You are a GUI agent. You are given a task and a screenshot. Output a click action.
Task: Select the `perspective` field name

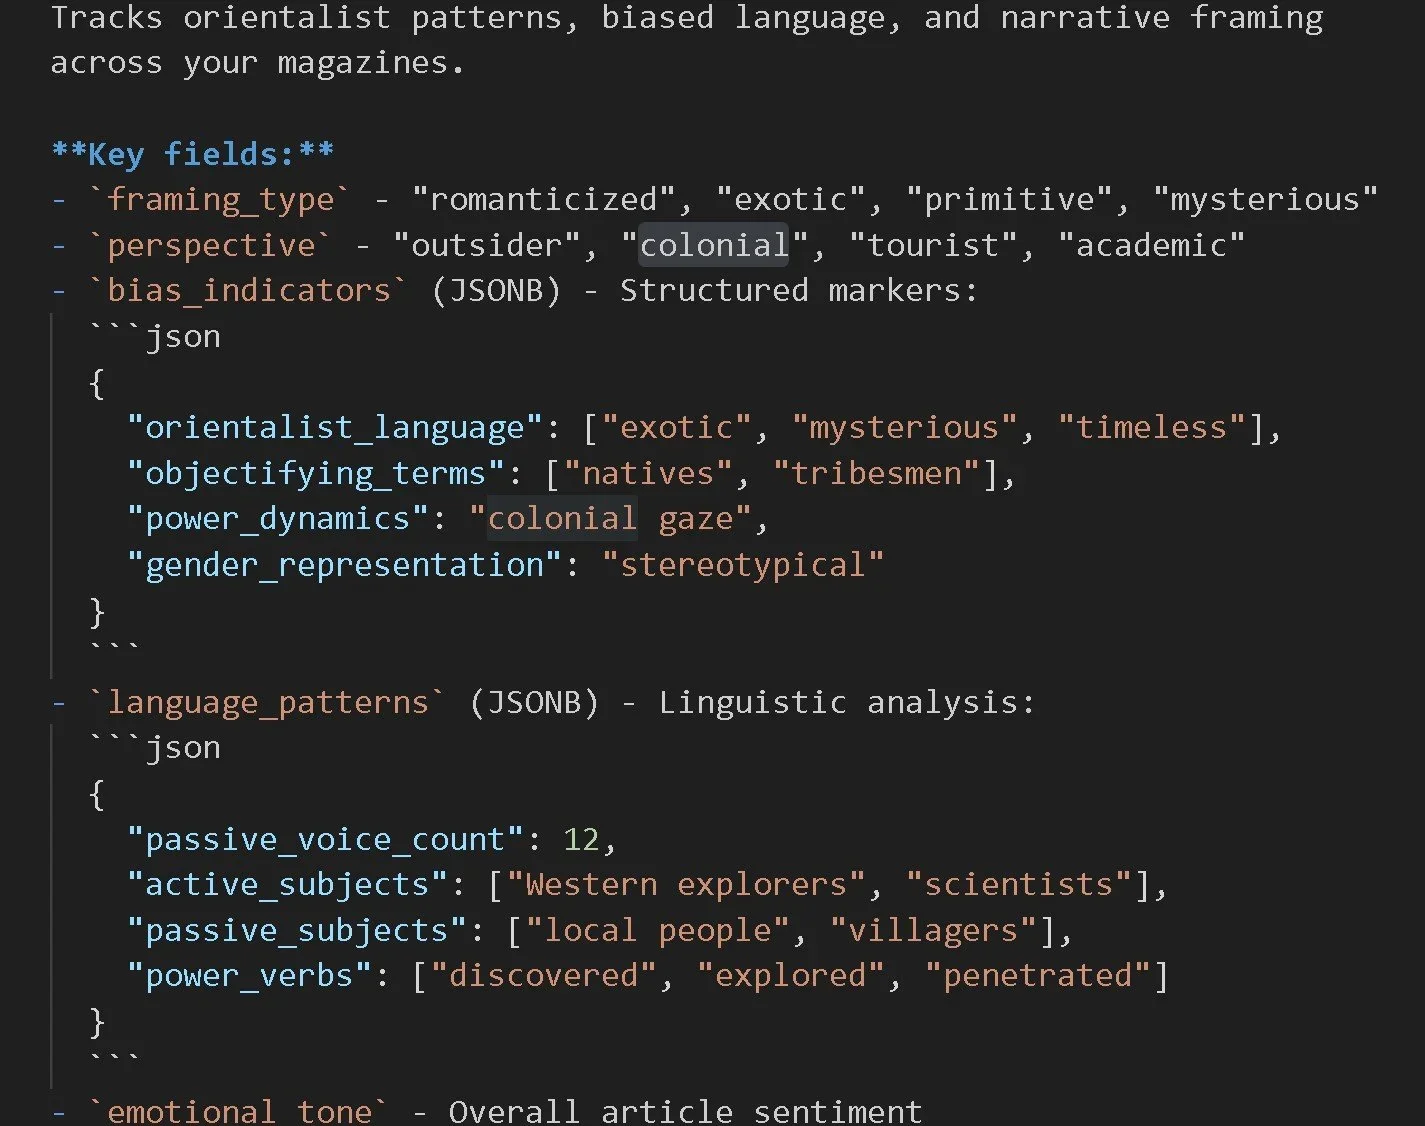211,245
